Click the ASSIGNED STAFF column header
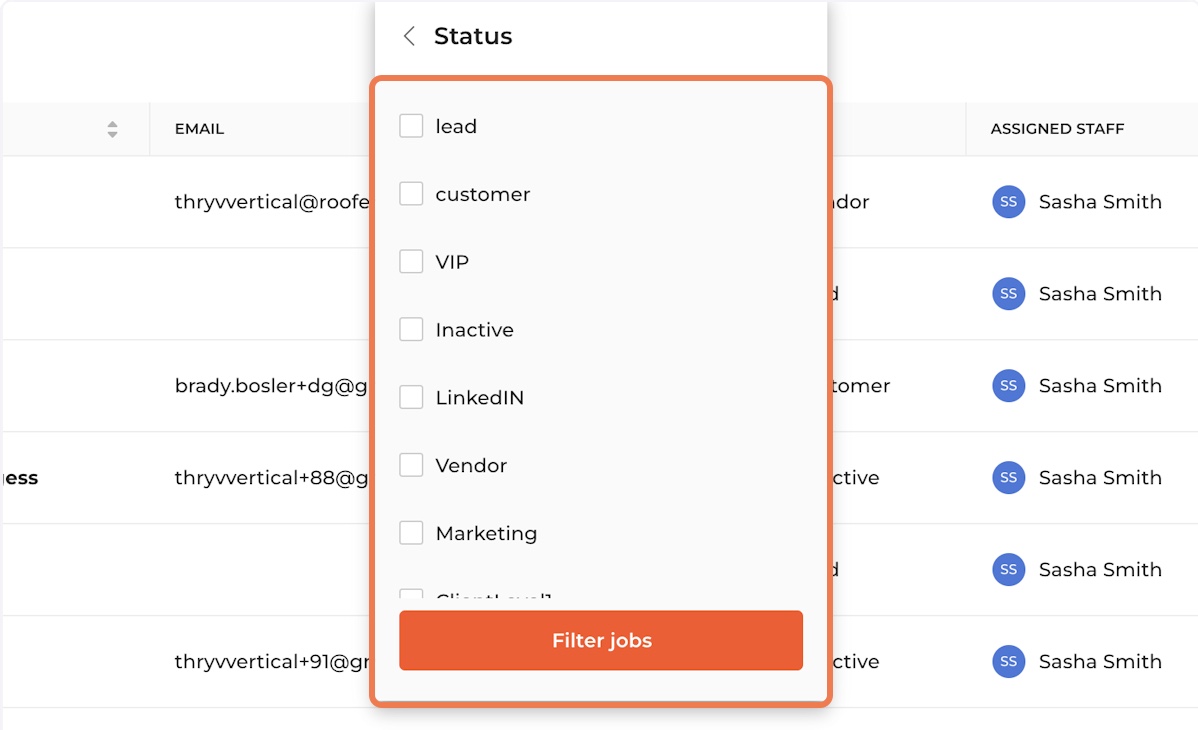Viewport: 1198px width, 730px height. (x=1057, y=129)
